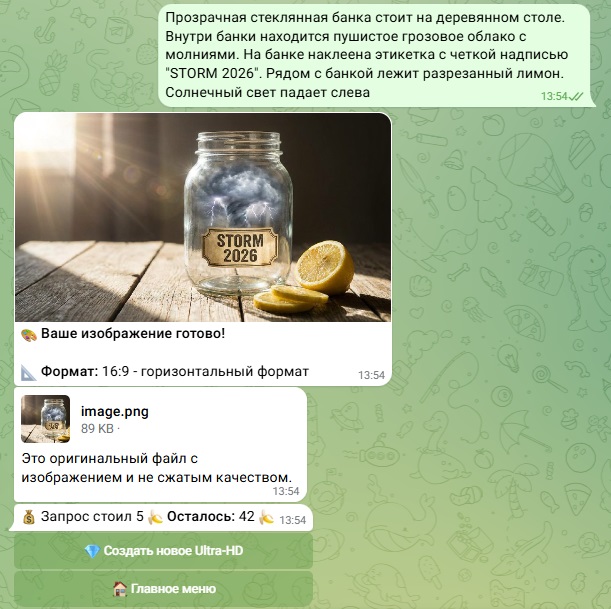Click the cut lemon half in the picture
This screenshot has height=609, width=611.
pyautogui.click(x=325, y=267)
